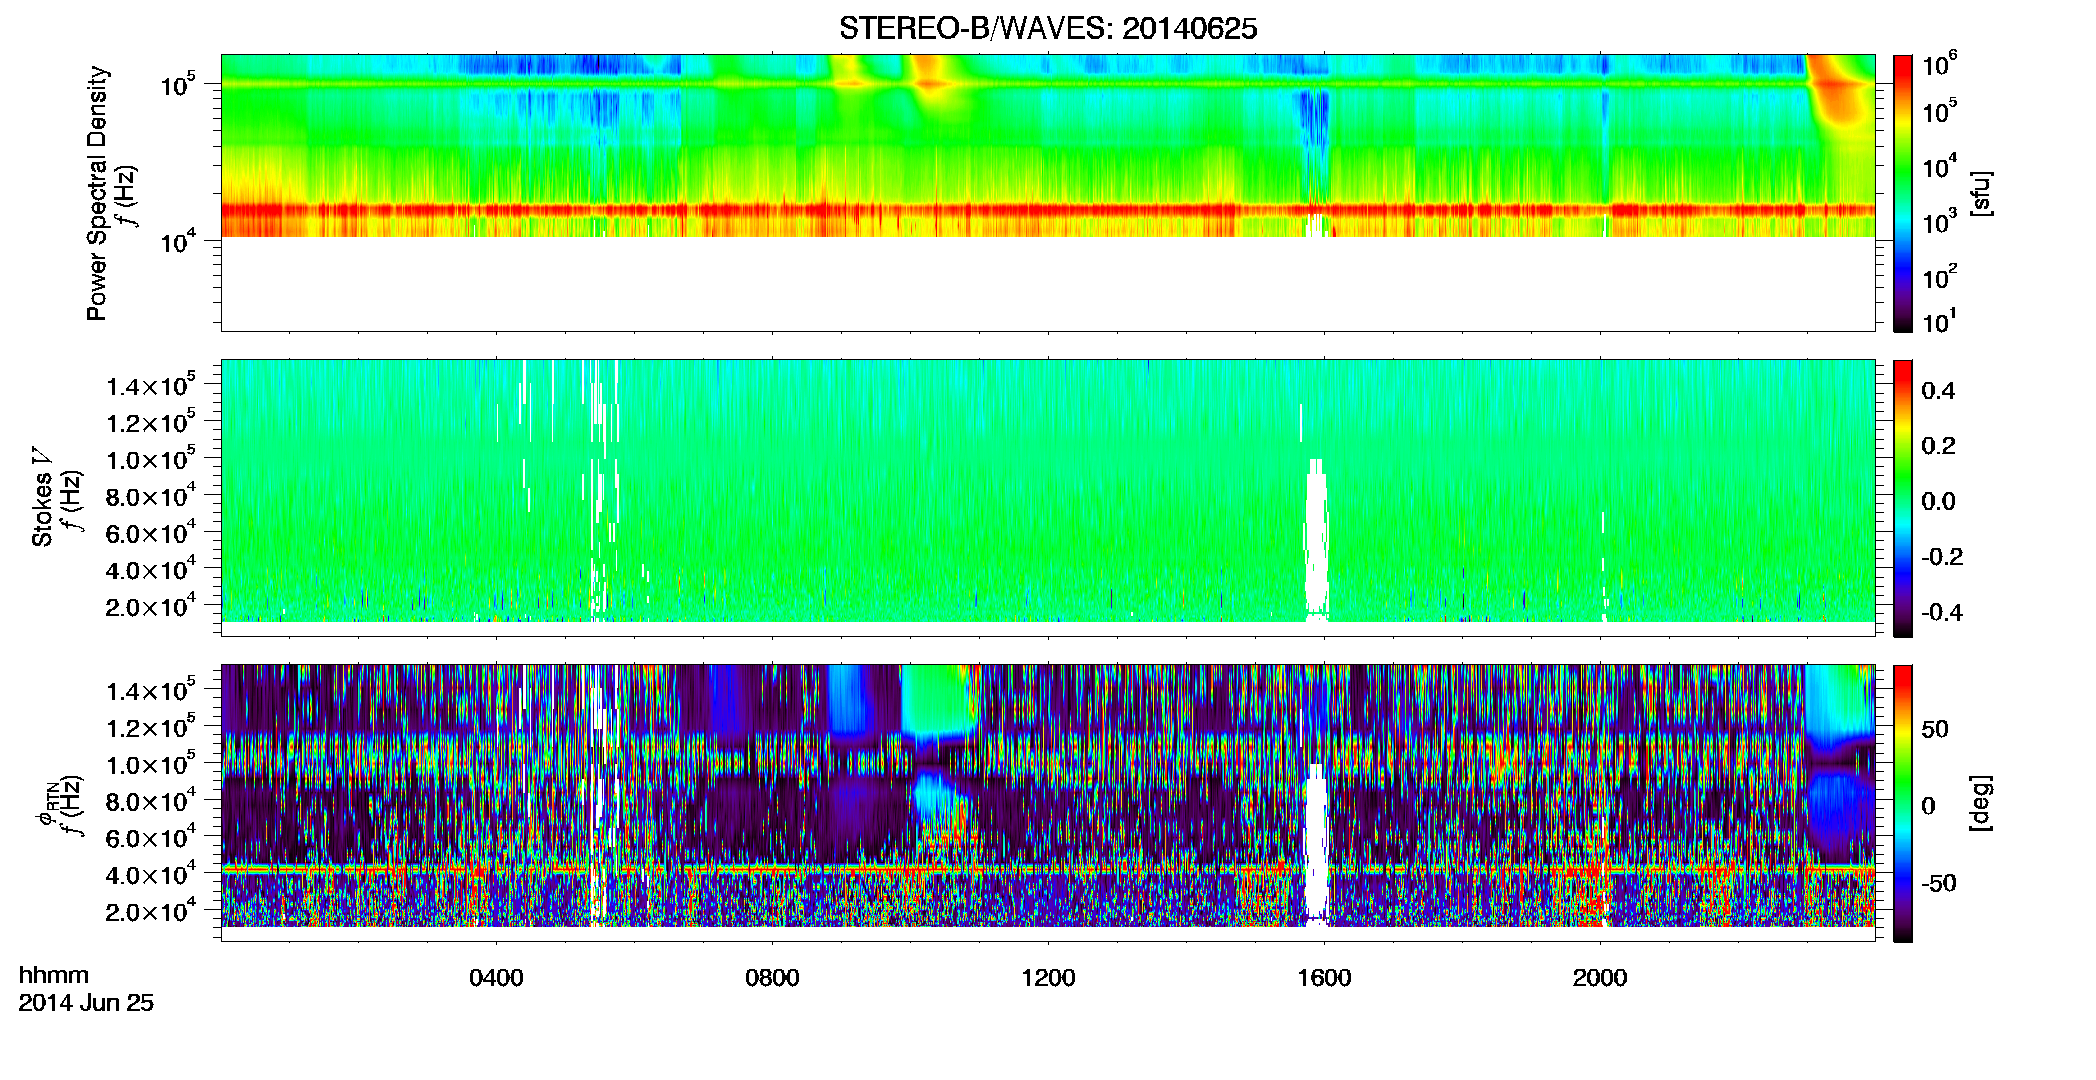Click 6.0×10^4 tick in the φ RTN panel
The width and height of the screenshot is (2096, 1080).
[x=150, y=838]
